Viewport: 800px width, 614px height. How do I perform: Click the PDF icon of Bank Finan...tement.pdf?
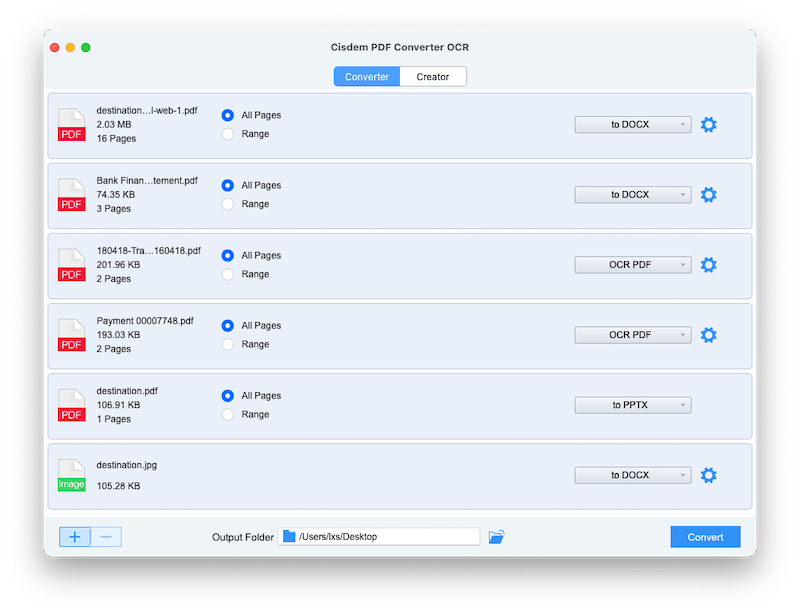[x=71, y=195]
